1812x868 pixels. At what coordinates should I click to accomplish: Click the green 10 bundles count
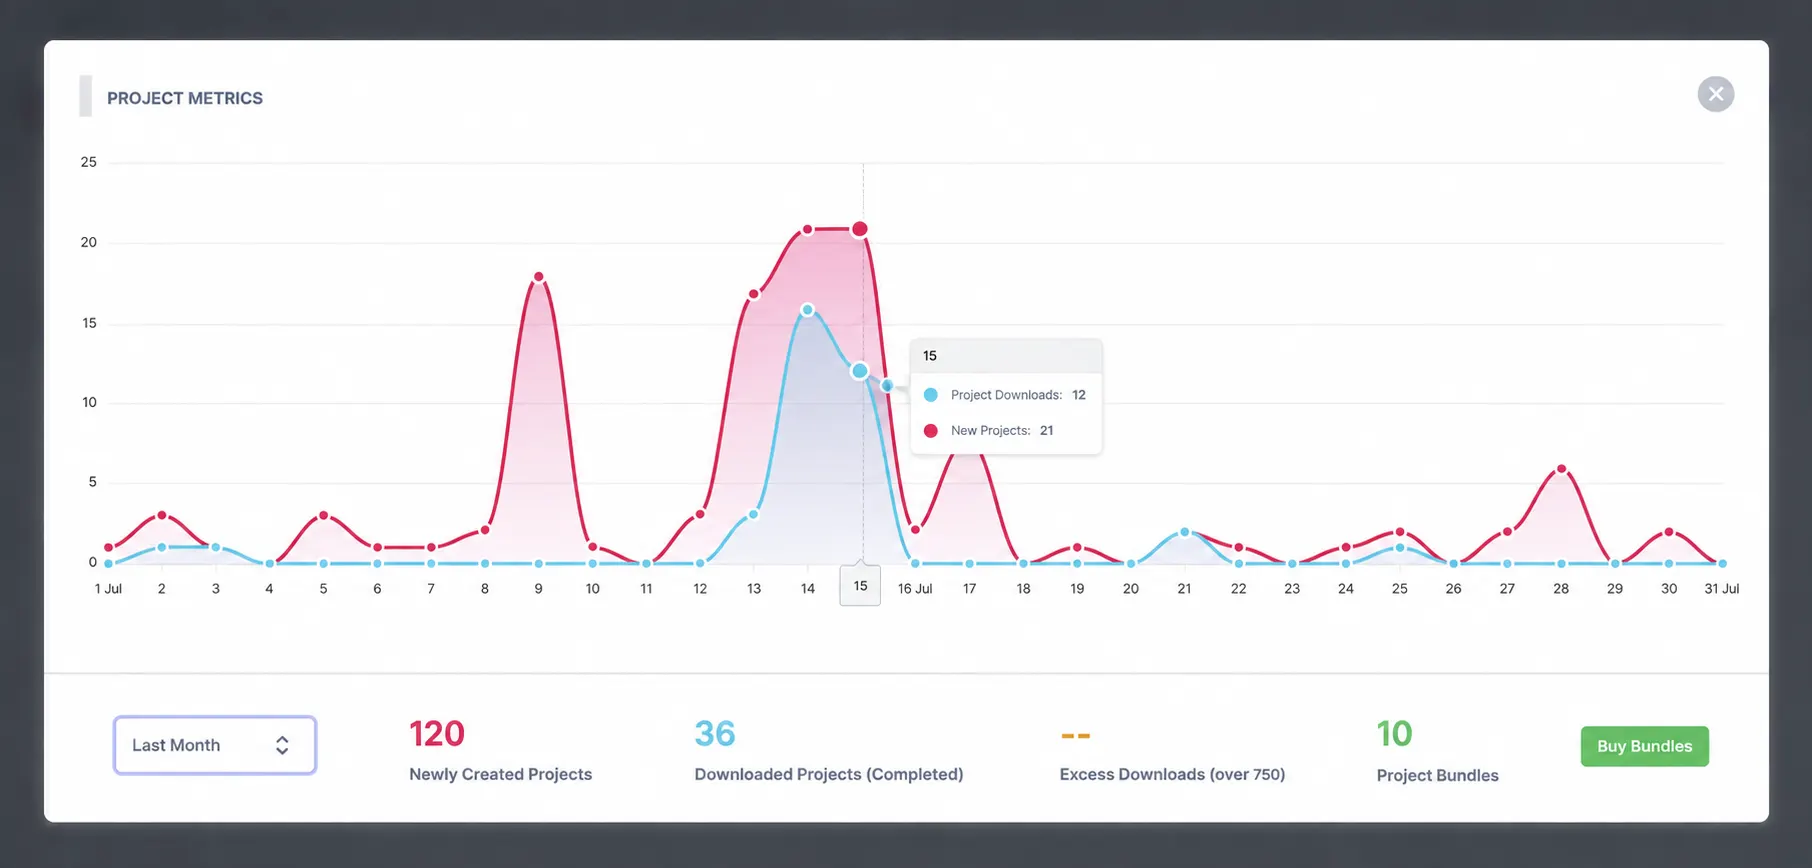(1395, 734)
